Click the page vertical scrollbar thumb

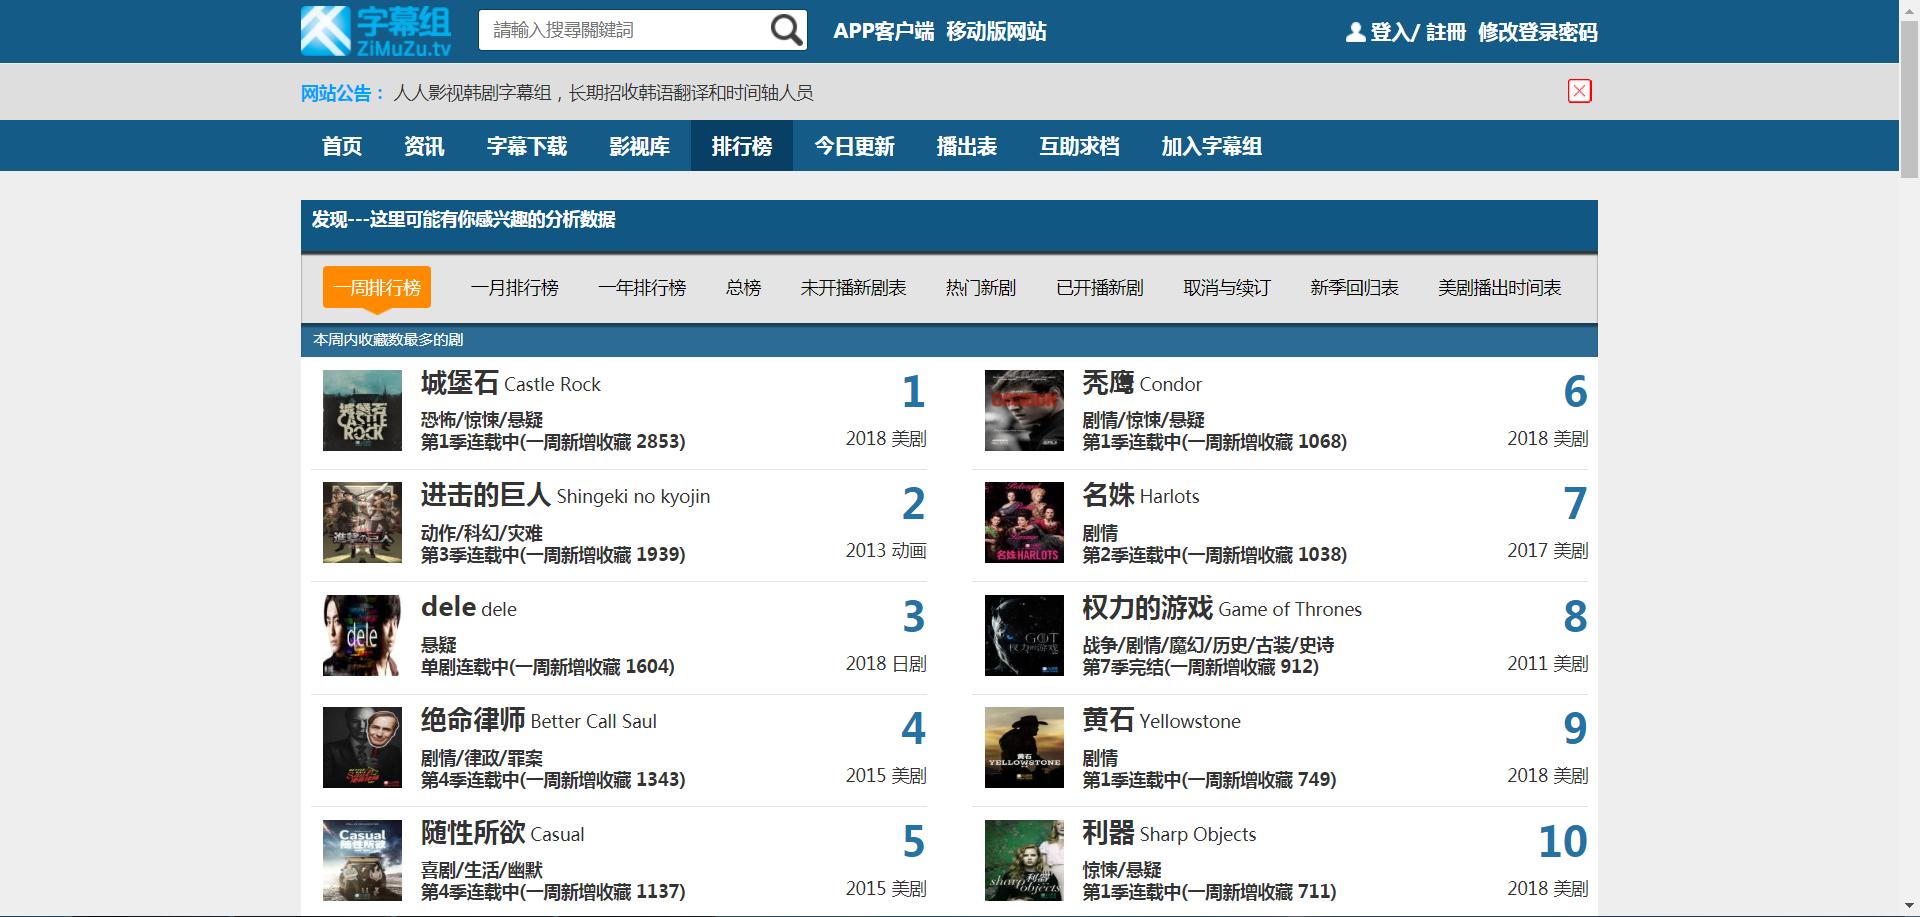(1909, 98)
